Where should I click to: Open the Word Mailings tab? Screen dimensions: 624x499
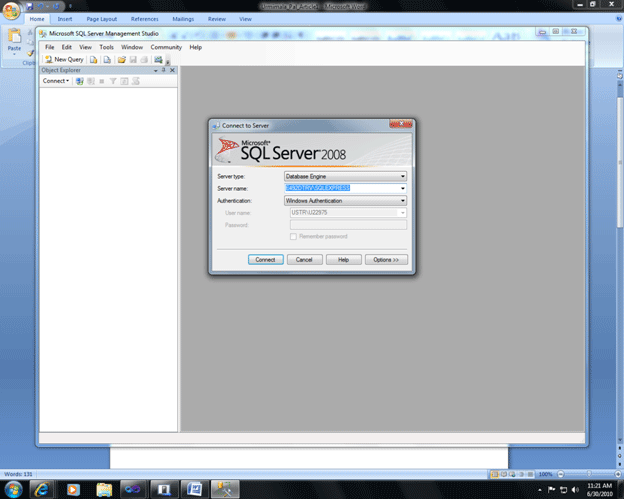183,19
